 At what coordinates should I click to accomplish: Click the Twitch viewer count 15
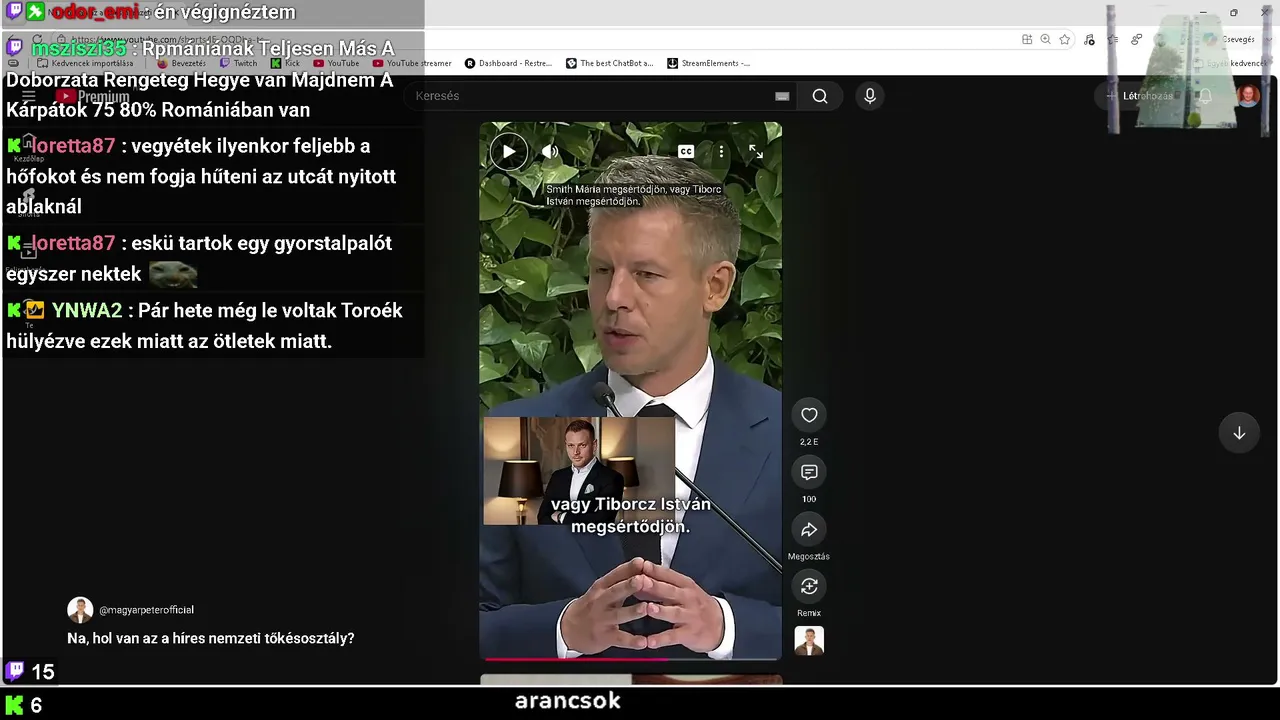[43, 672]
